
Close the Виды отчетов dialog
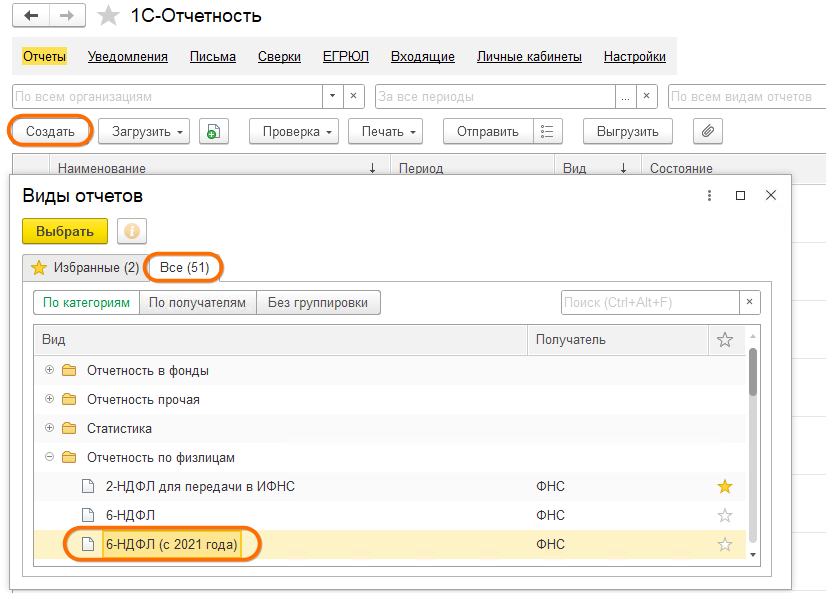point(771,195)
